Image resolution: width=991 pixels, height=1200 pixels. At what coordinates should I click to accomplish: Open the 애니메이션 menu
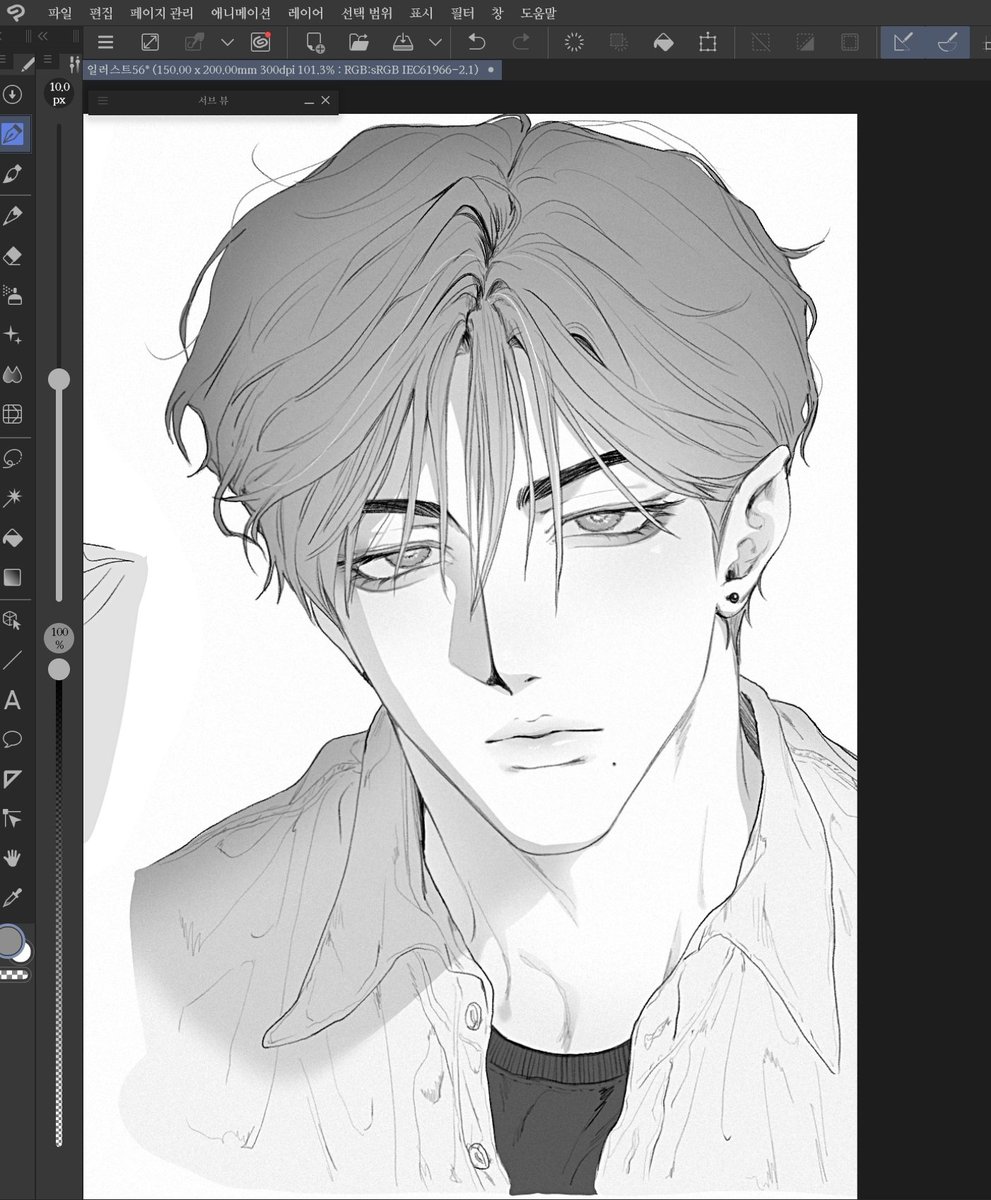241,13
